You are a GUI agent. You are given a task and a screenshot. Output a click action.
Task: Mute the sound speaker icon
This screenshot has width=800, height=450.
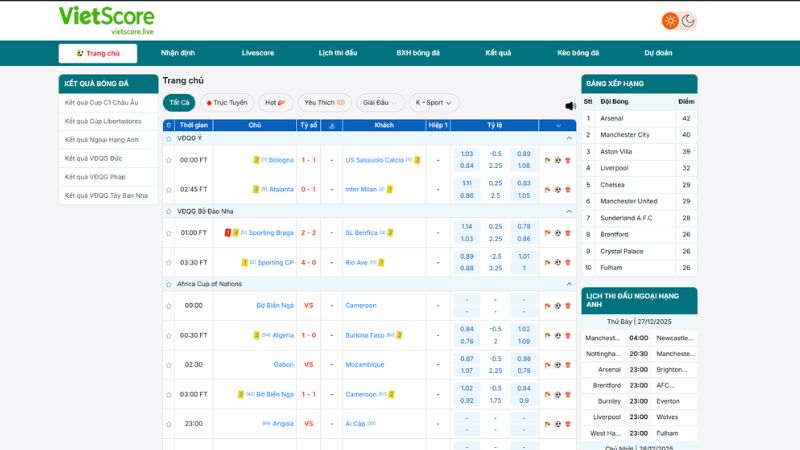(x=570, y=106)
